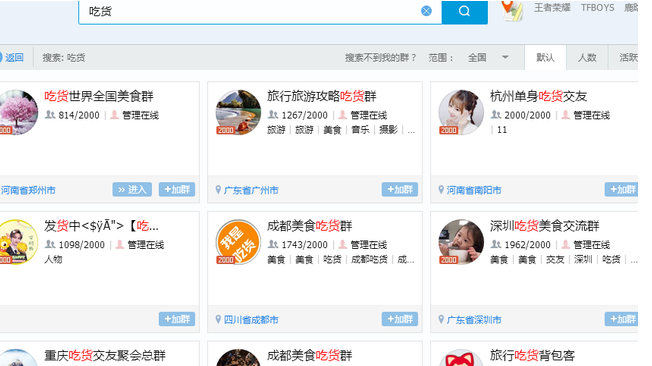Click 进入 button for 吃货世界全国美食群
This screenshot has width=652, height=366.
click(132, 190)
